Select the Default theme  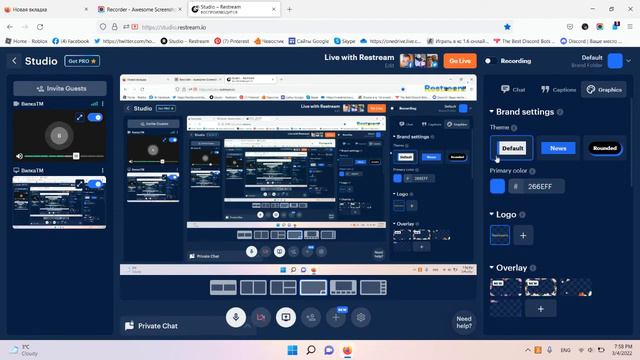[x=512, y=148]
